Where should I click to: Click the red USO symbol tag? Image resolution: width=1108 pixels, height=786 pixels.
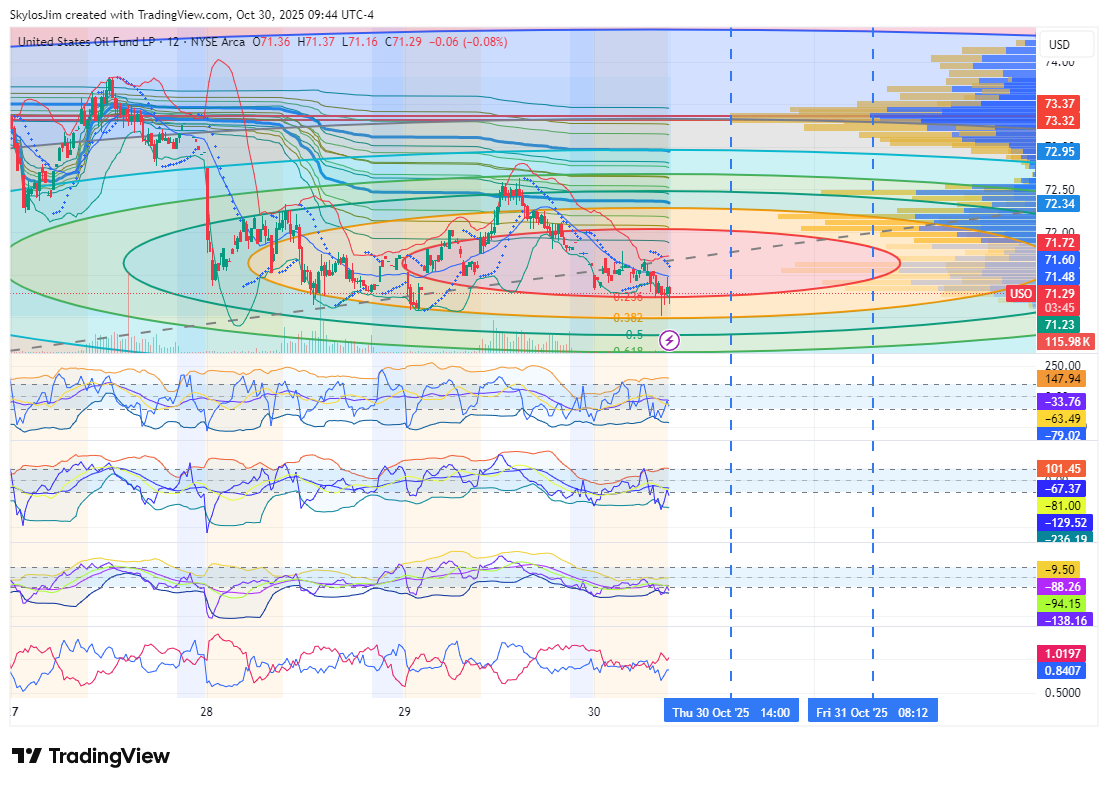(1020, 293)
